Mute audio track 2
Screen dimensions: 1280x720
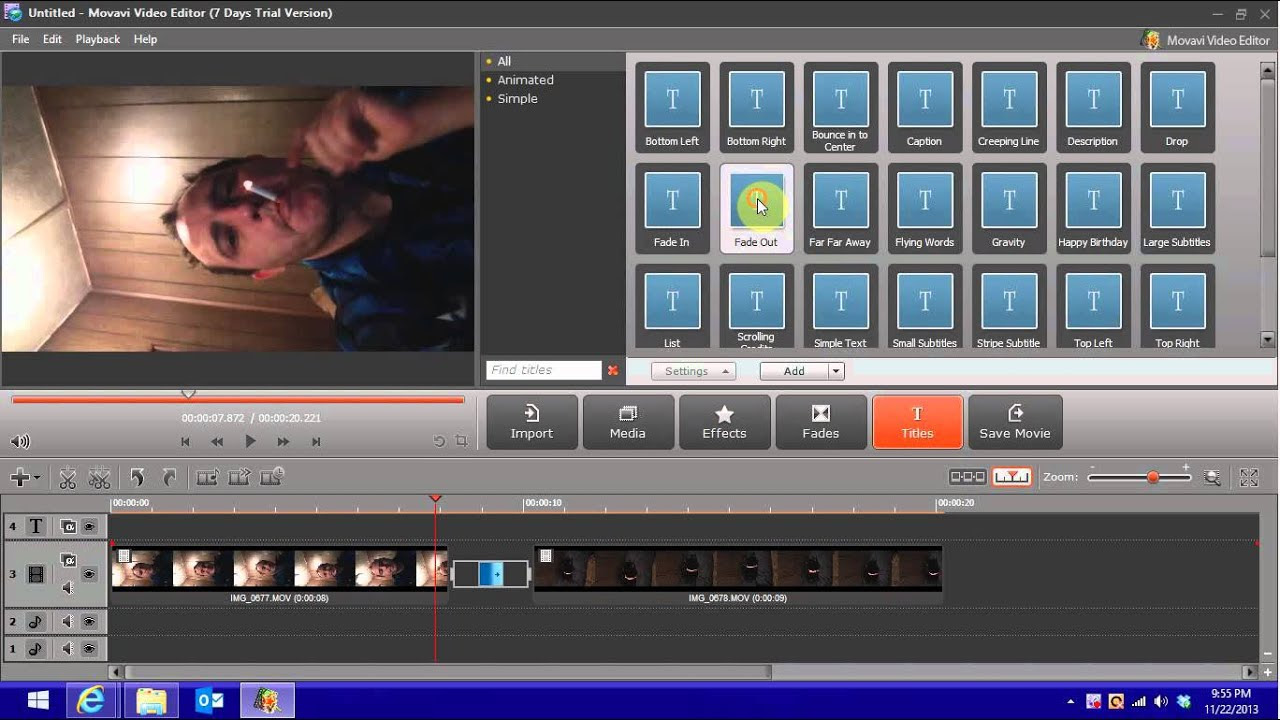(x=68, y=621)
